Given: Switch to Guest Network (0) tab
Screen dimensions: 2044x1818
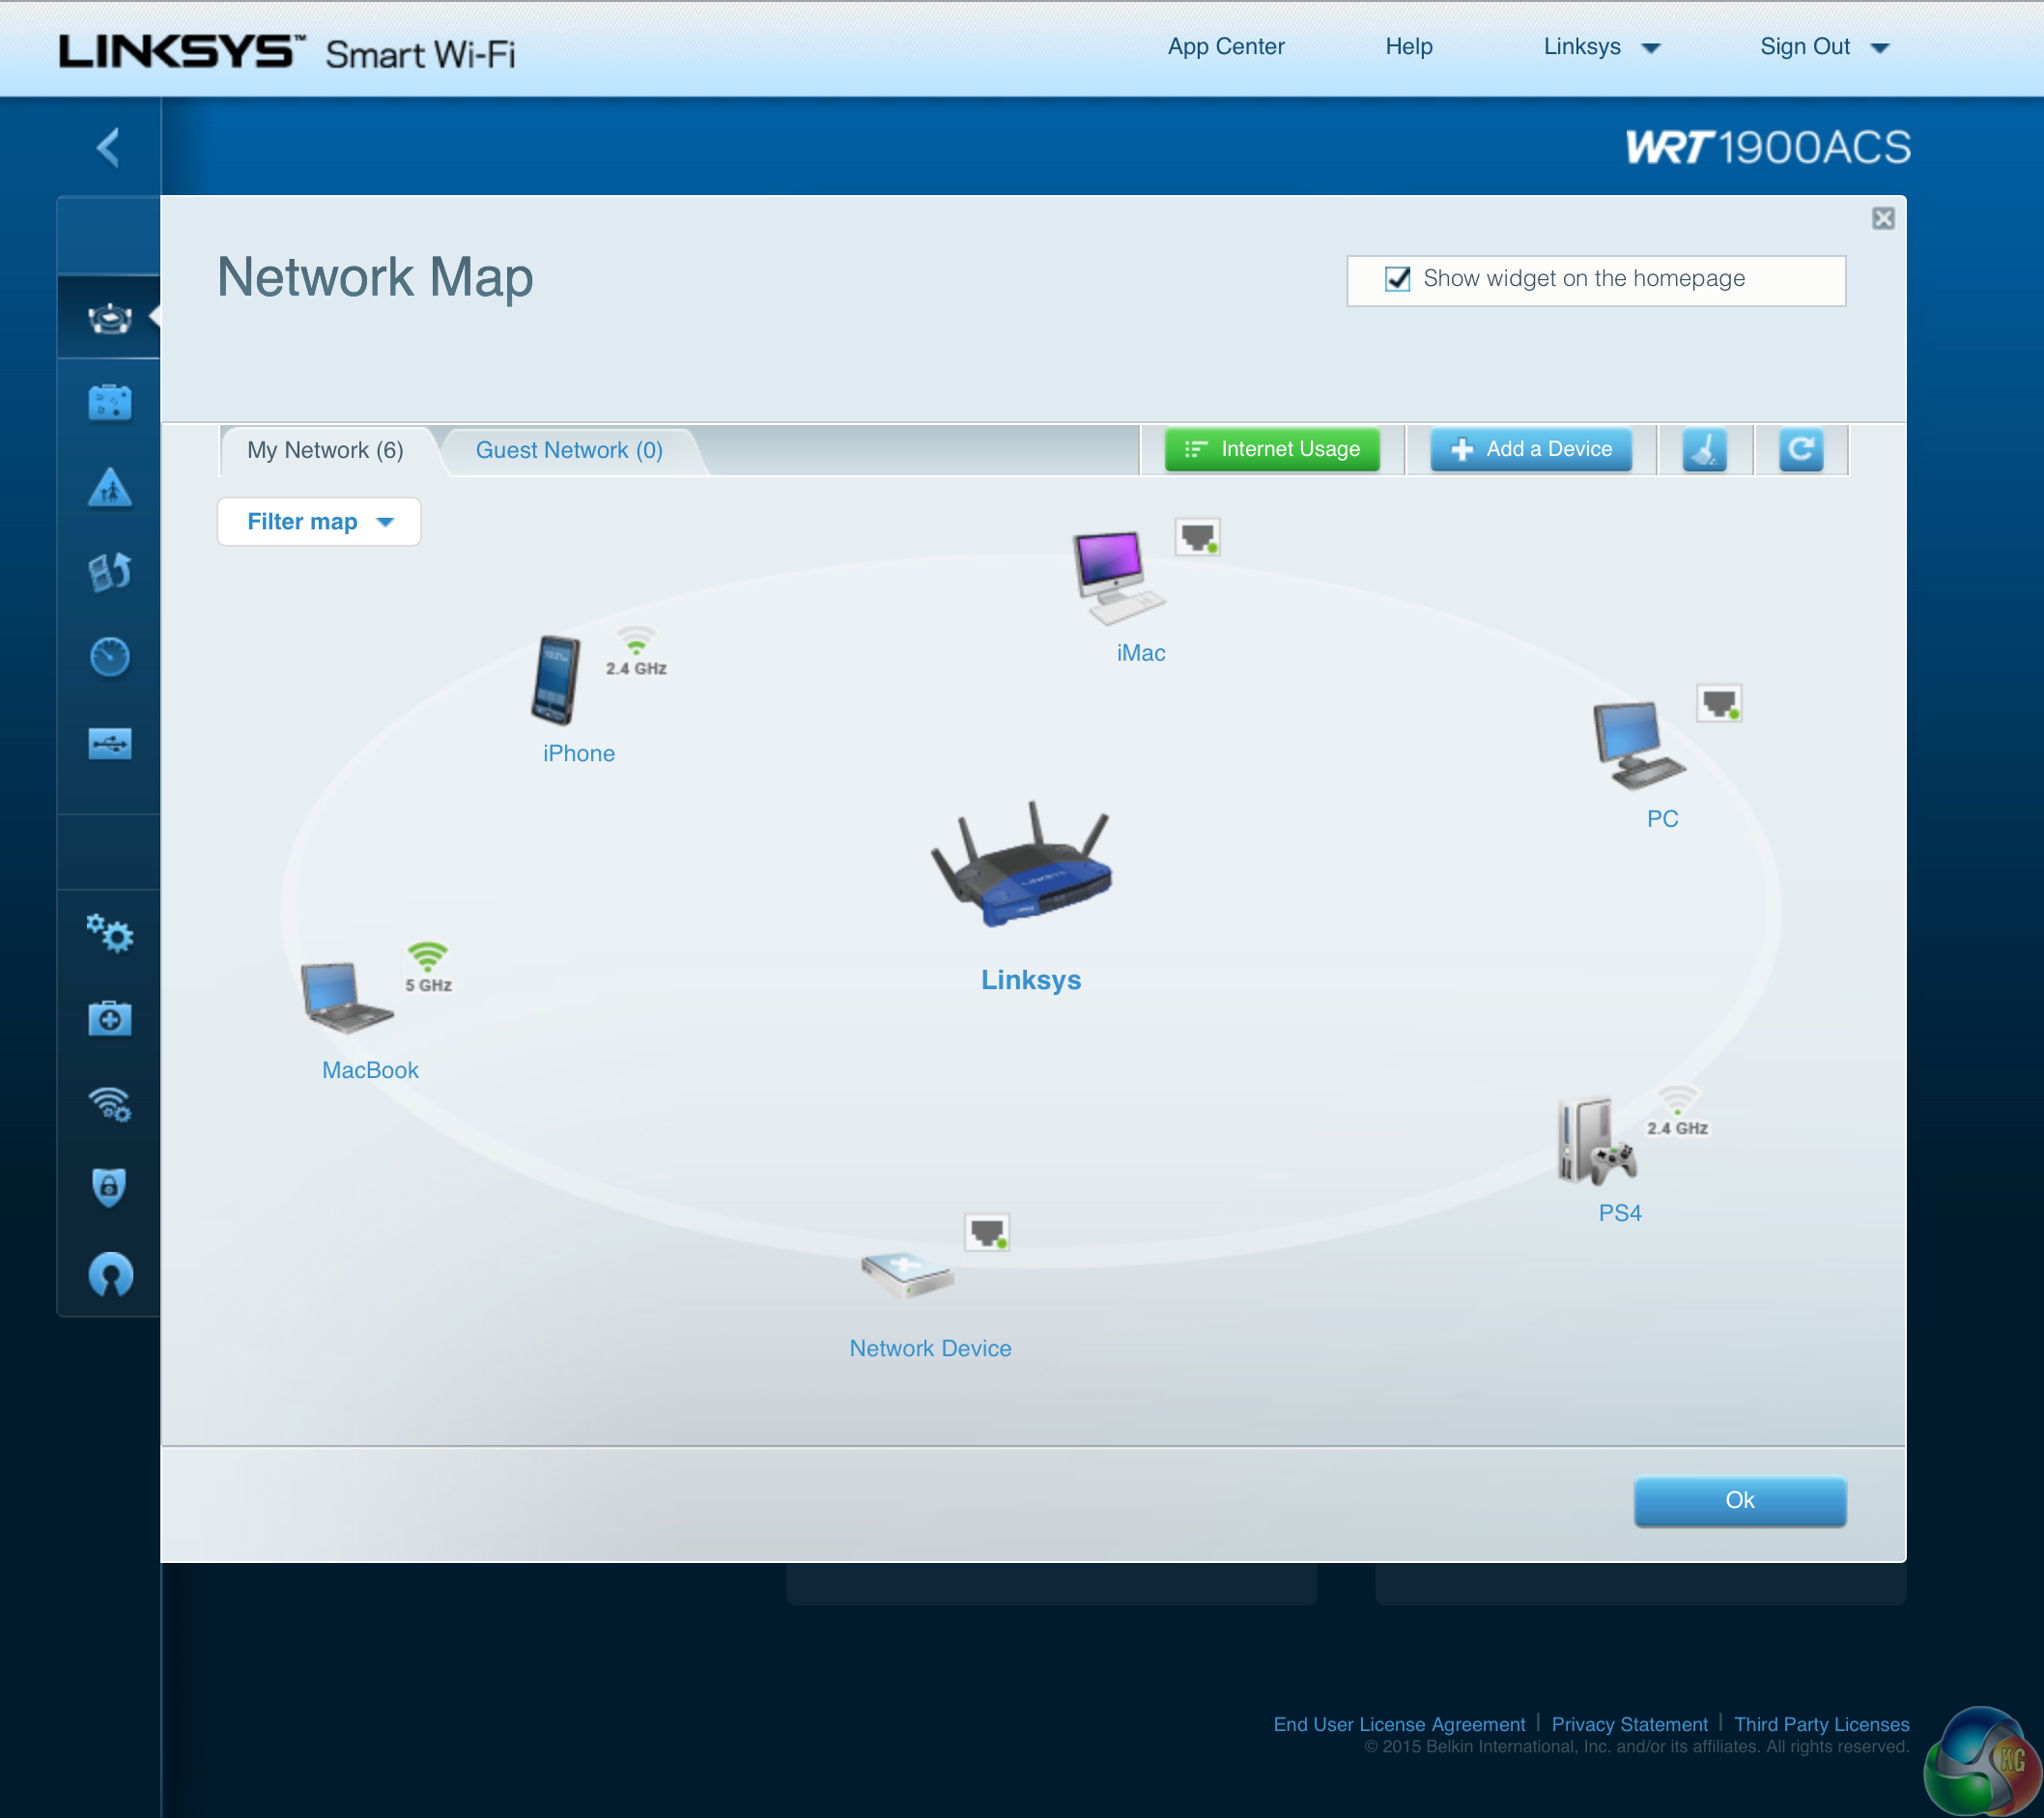Looking at the screenshot, I should tap(569, 450).
